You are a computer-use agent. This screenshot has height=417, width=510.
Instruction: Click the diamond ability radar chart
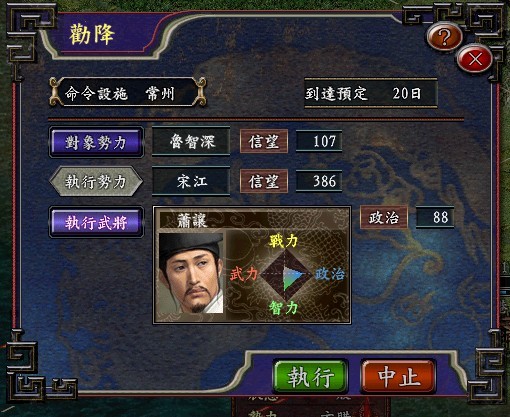click(285, 274)
